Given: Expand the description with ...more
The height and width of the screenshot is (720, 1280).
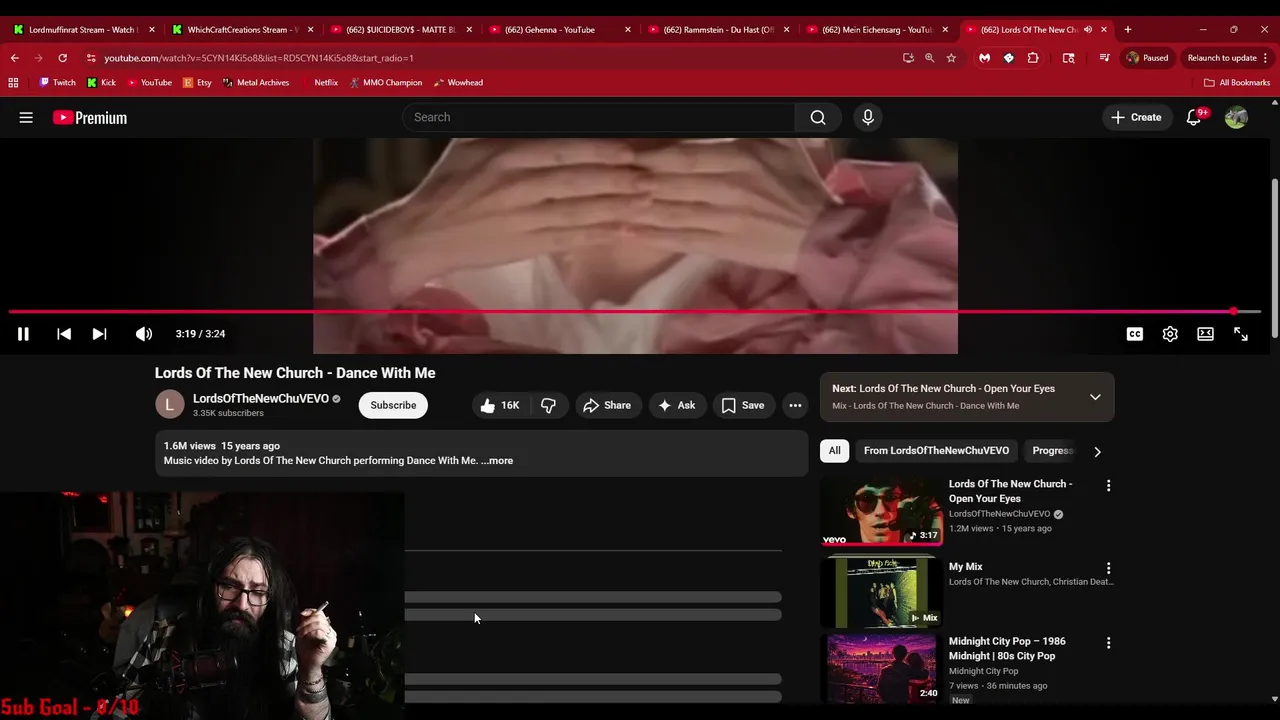Looking at the screenshot, I should 497,461.
